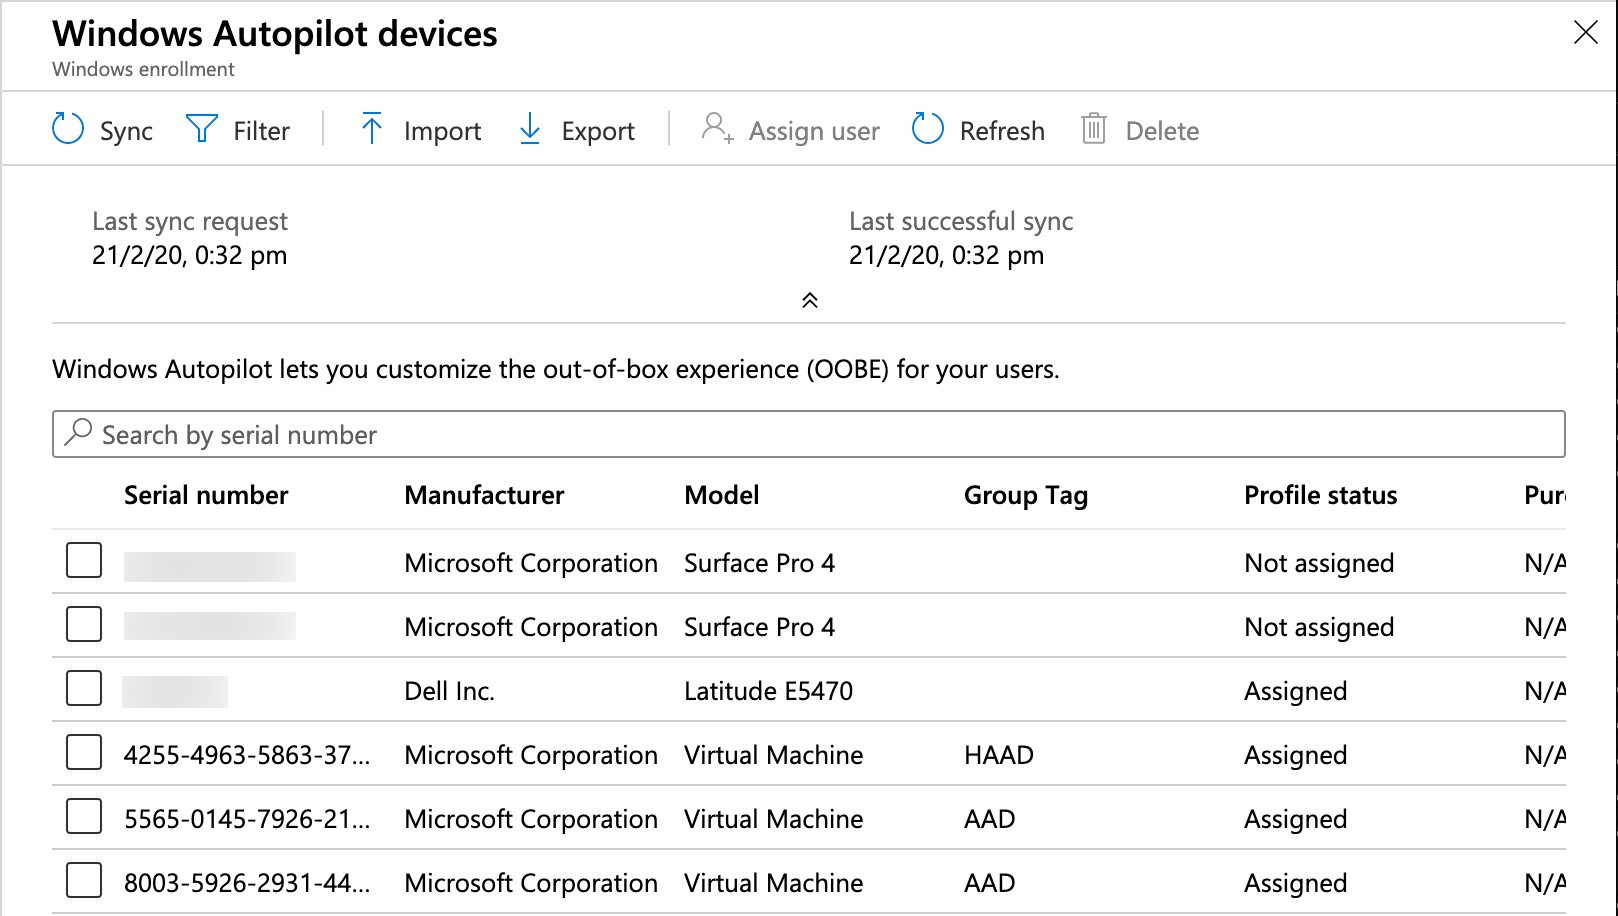Select the checkbox for serial 4255-4963-5863-37
This screenshot has height=916, width=1618.
(83, 752)
